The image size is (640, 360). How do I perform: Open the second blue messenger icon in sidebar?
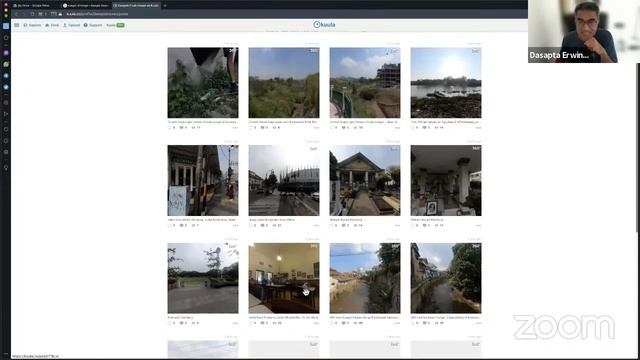[x=6, y=87]
